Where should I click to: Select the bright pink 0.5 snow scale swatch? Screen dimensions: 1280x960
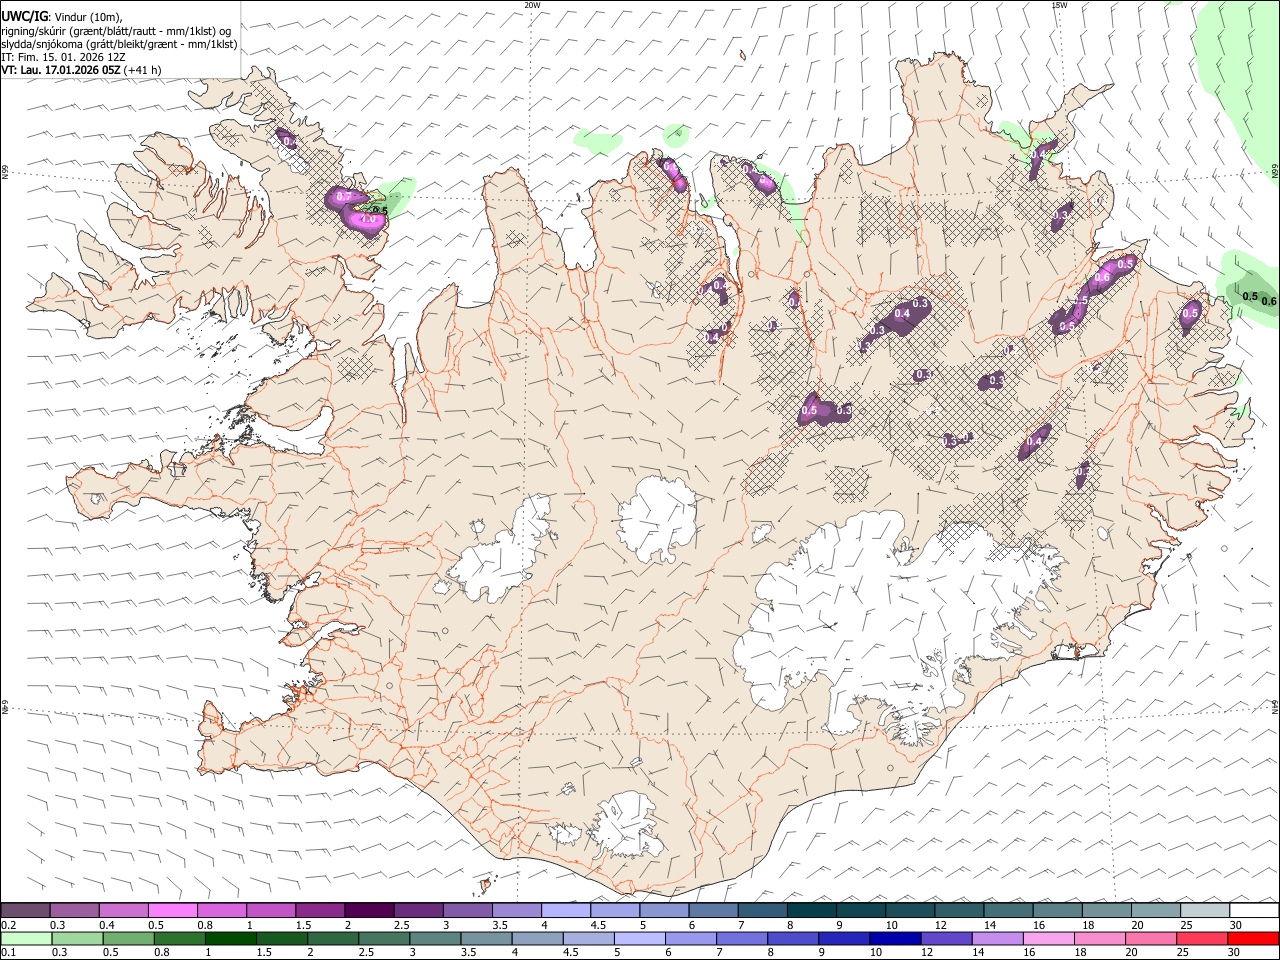(172, 911)
